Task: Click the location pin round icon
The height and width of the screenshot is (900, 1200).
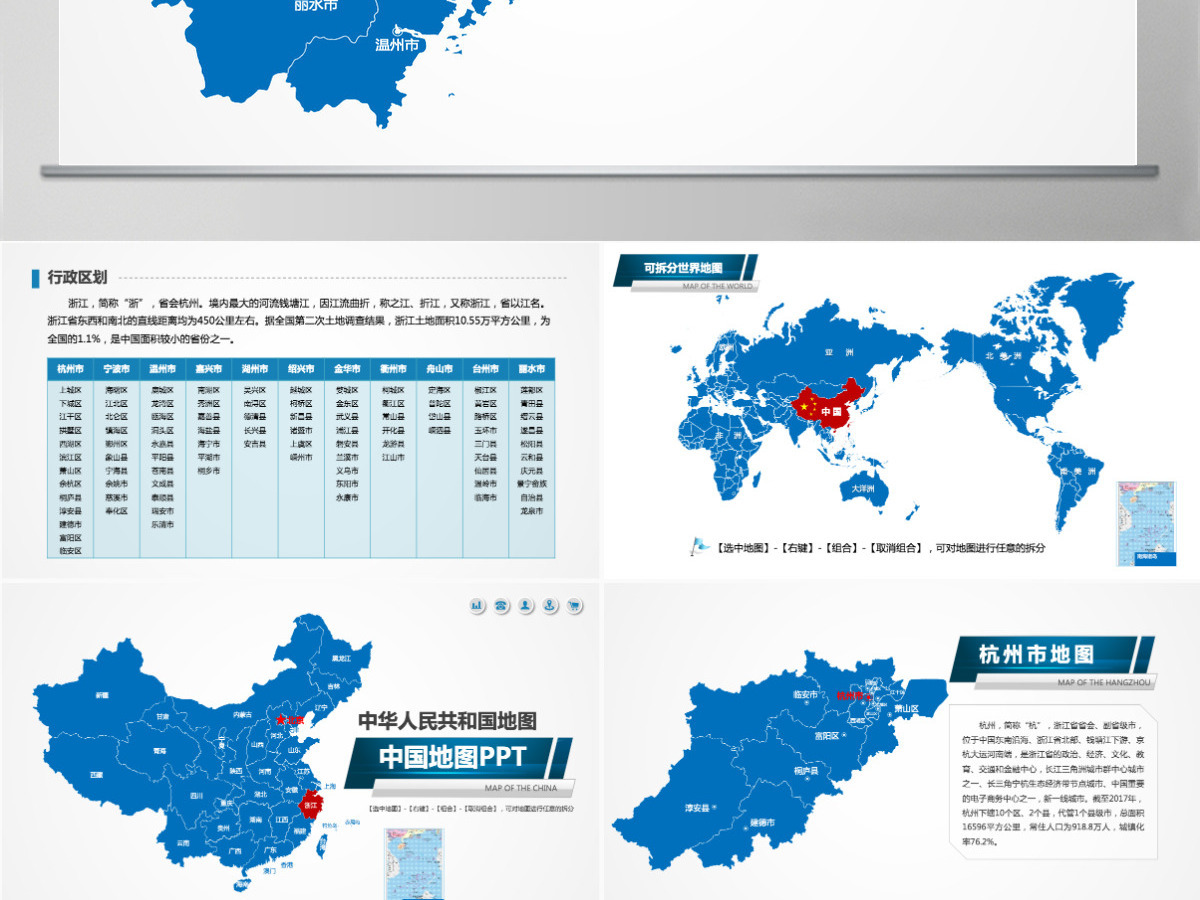Action: [550, 606]
